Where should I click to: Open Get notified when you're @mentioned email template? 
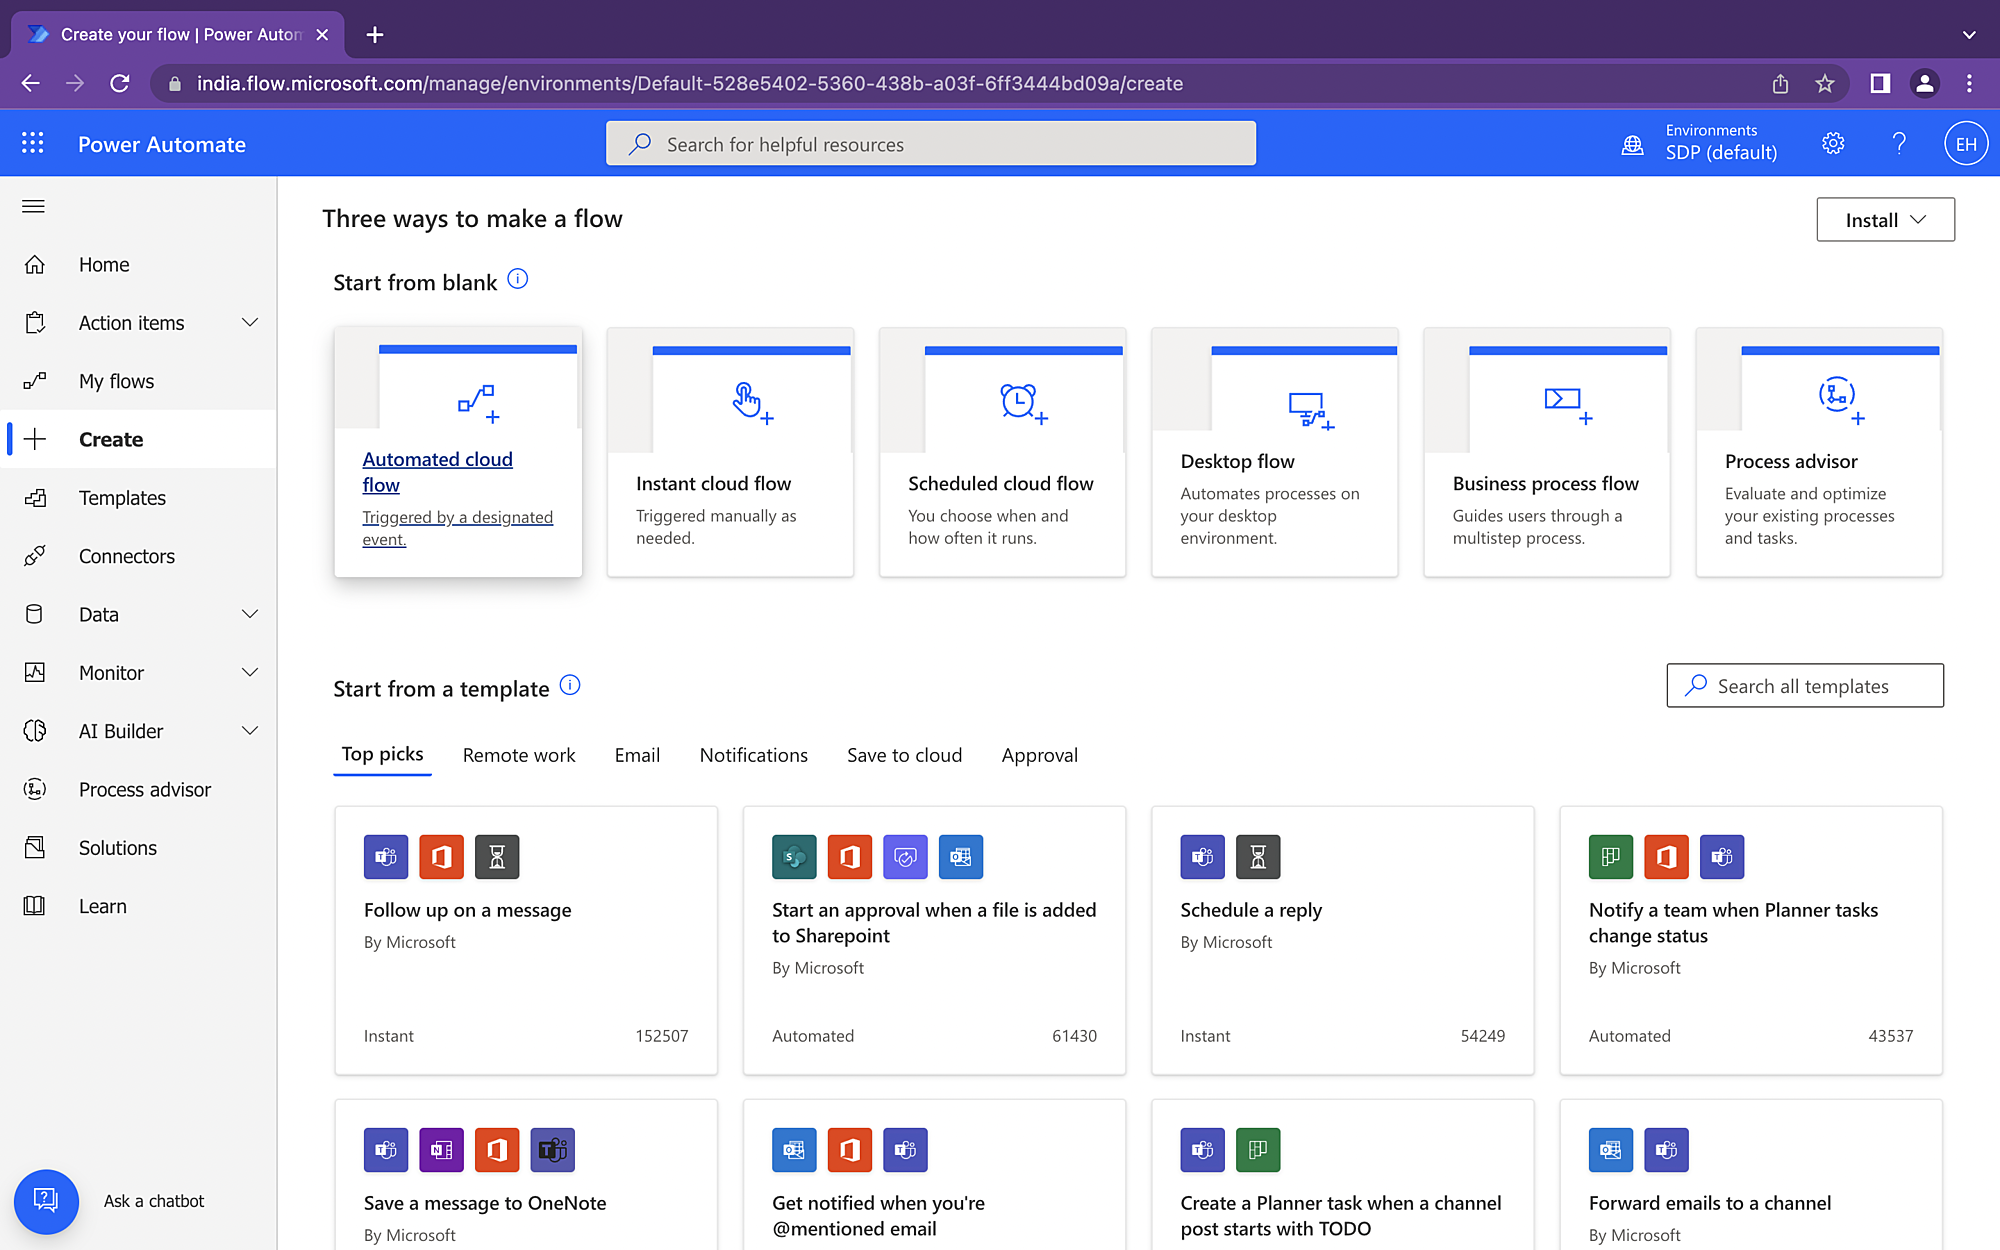934,1175
